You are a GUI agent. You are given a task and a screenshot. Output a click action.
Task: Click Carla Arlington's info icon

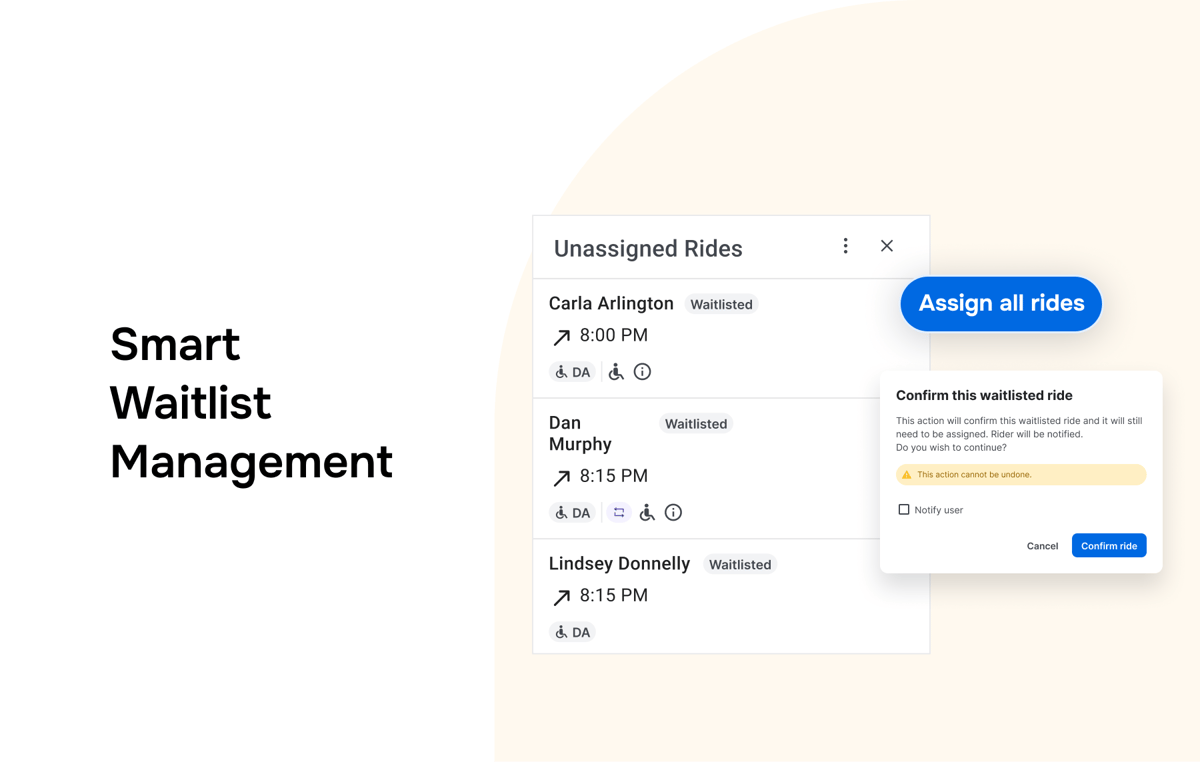pyautogui.click(x=642, y=372)
